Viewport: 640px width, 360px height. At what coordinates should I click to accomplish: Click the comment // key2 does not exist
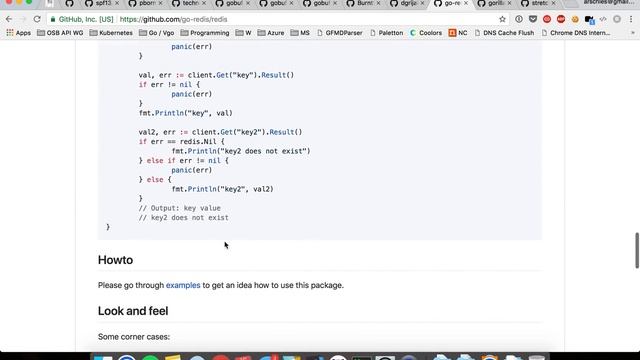point(184,218)
